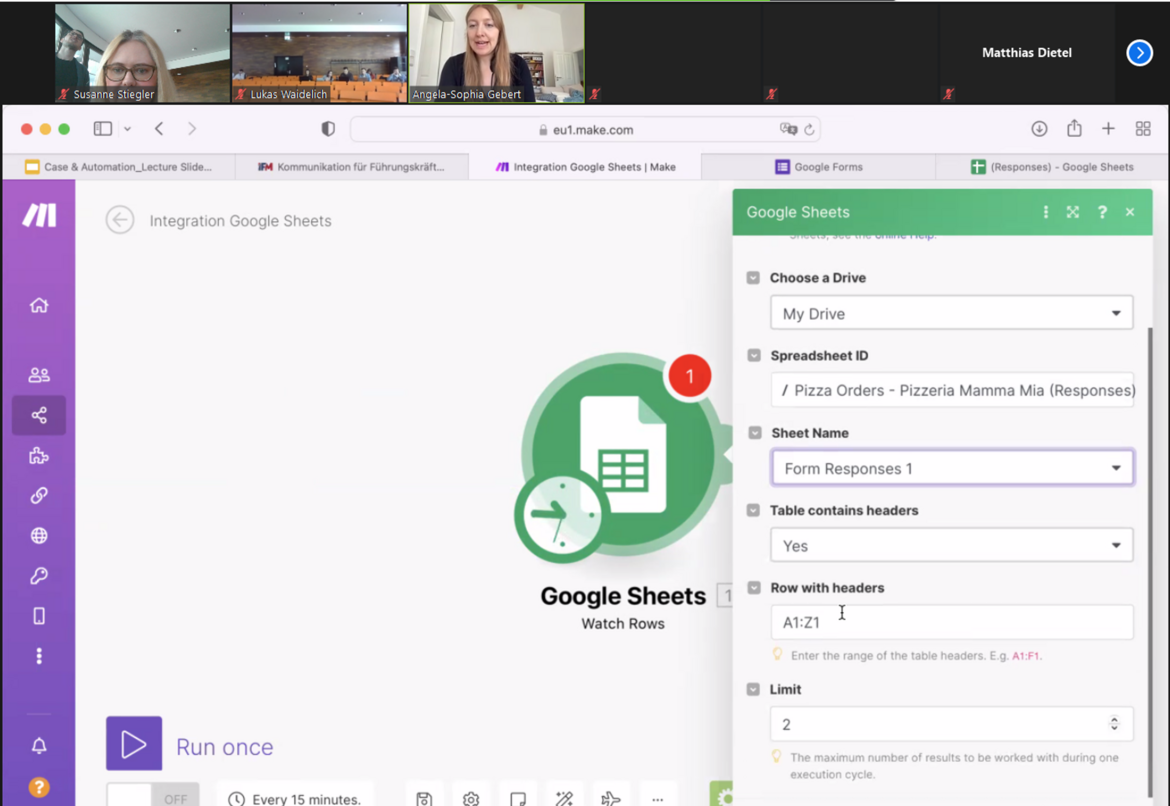Screen dimensions: 1170x806
Task: Open Connections link icon in sidebar
Action: click(x=39, y=496)
